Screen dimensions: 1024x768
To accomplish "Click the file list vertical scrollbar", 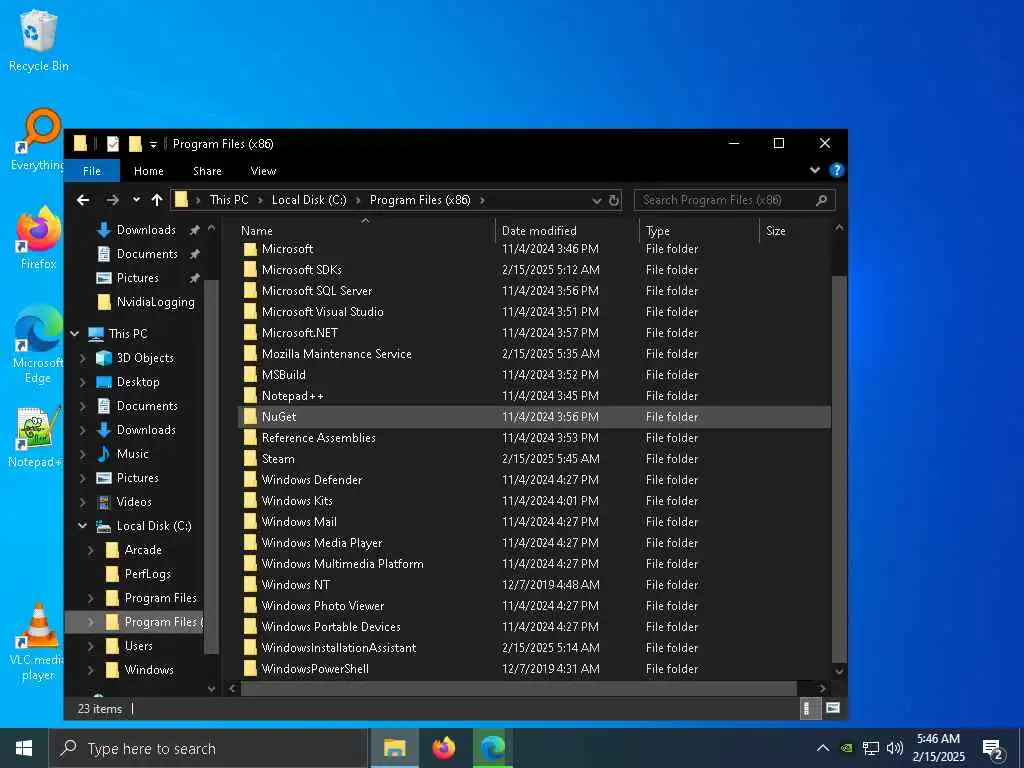I will point(839,468).
